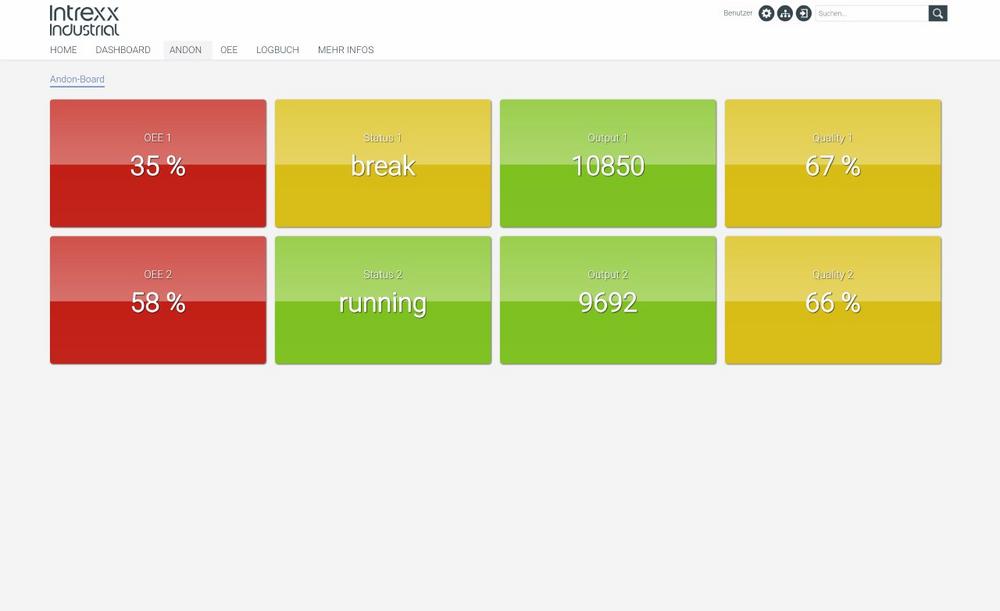Click the login door icon
Screen dimensions: 1000x611
[804, 13]
